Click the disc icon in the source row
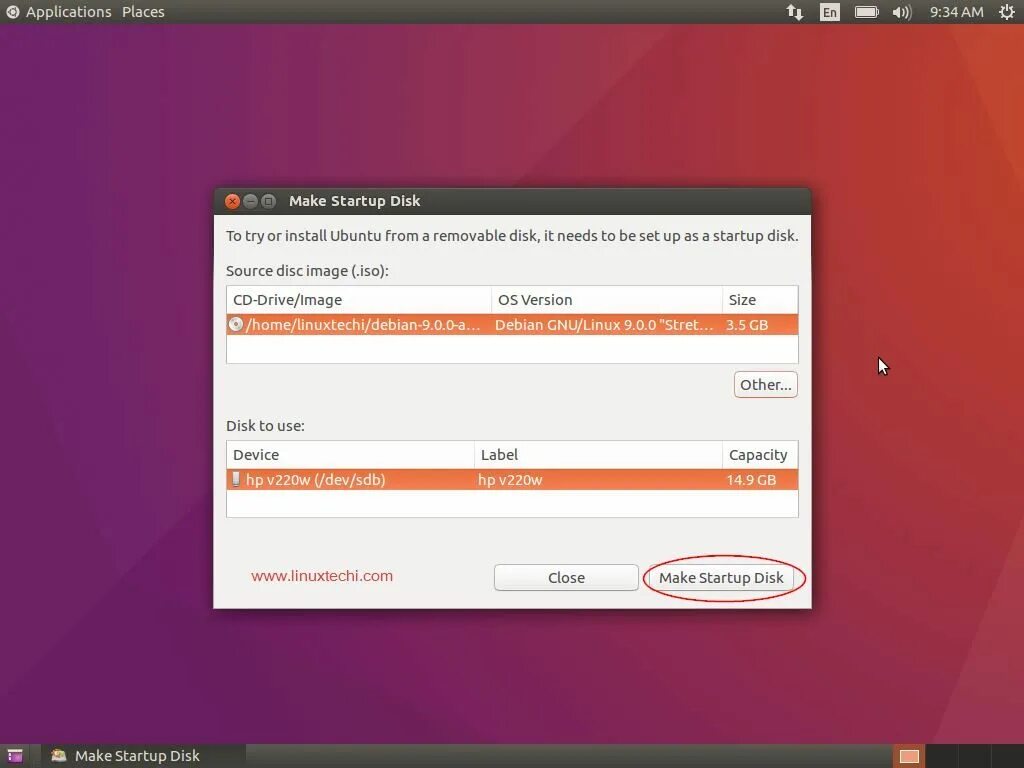The image size is (1024, 768). tap(236, 325)
